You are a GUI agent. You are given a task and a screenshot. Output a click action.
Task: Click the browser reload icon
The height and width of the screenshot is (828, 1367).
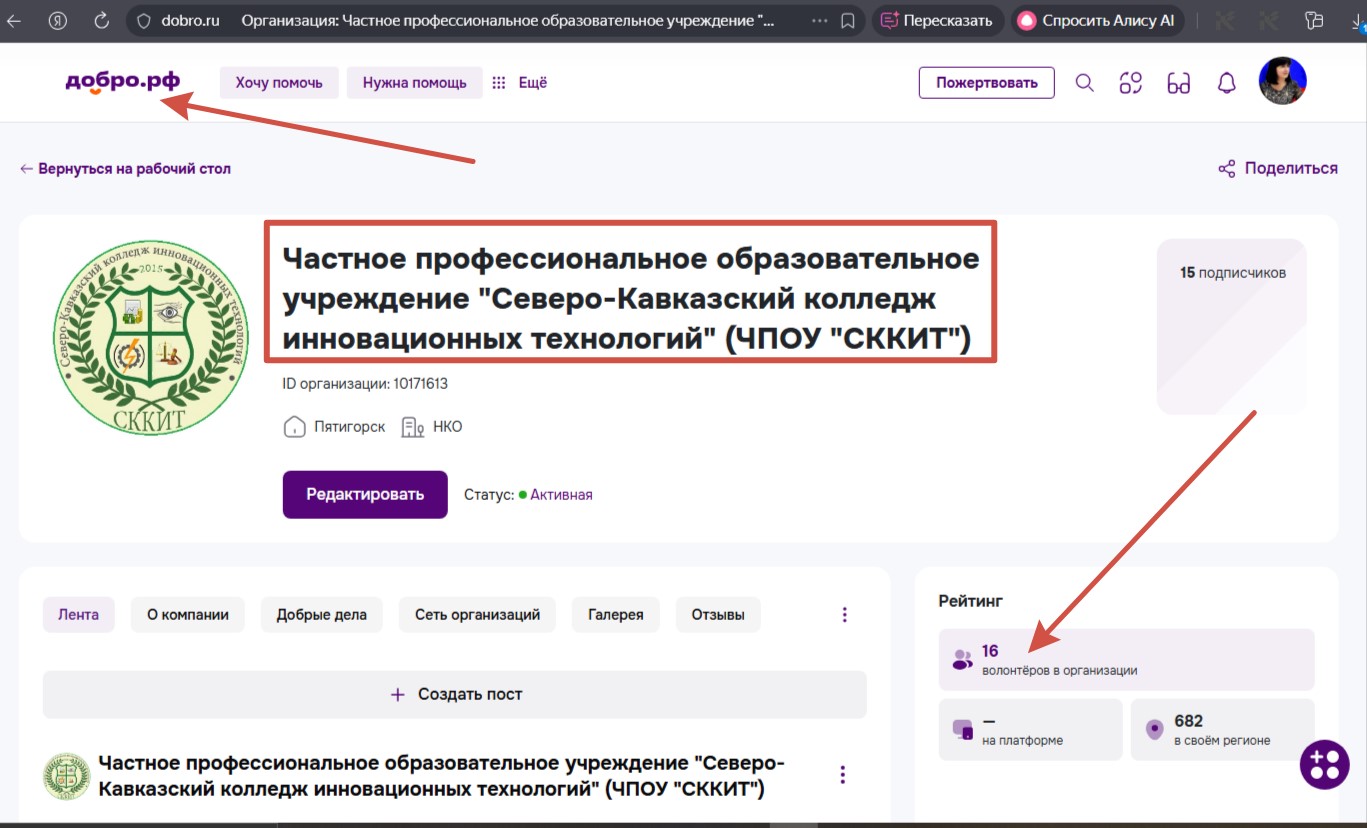tap(101, 20)
